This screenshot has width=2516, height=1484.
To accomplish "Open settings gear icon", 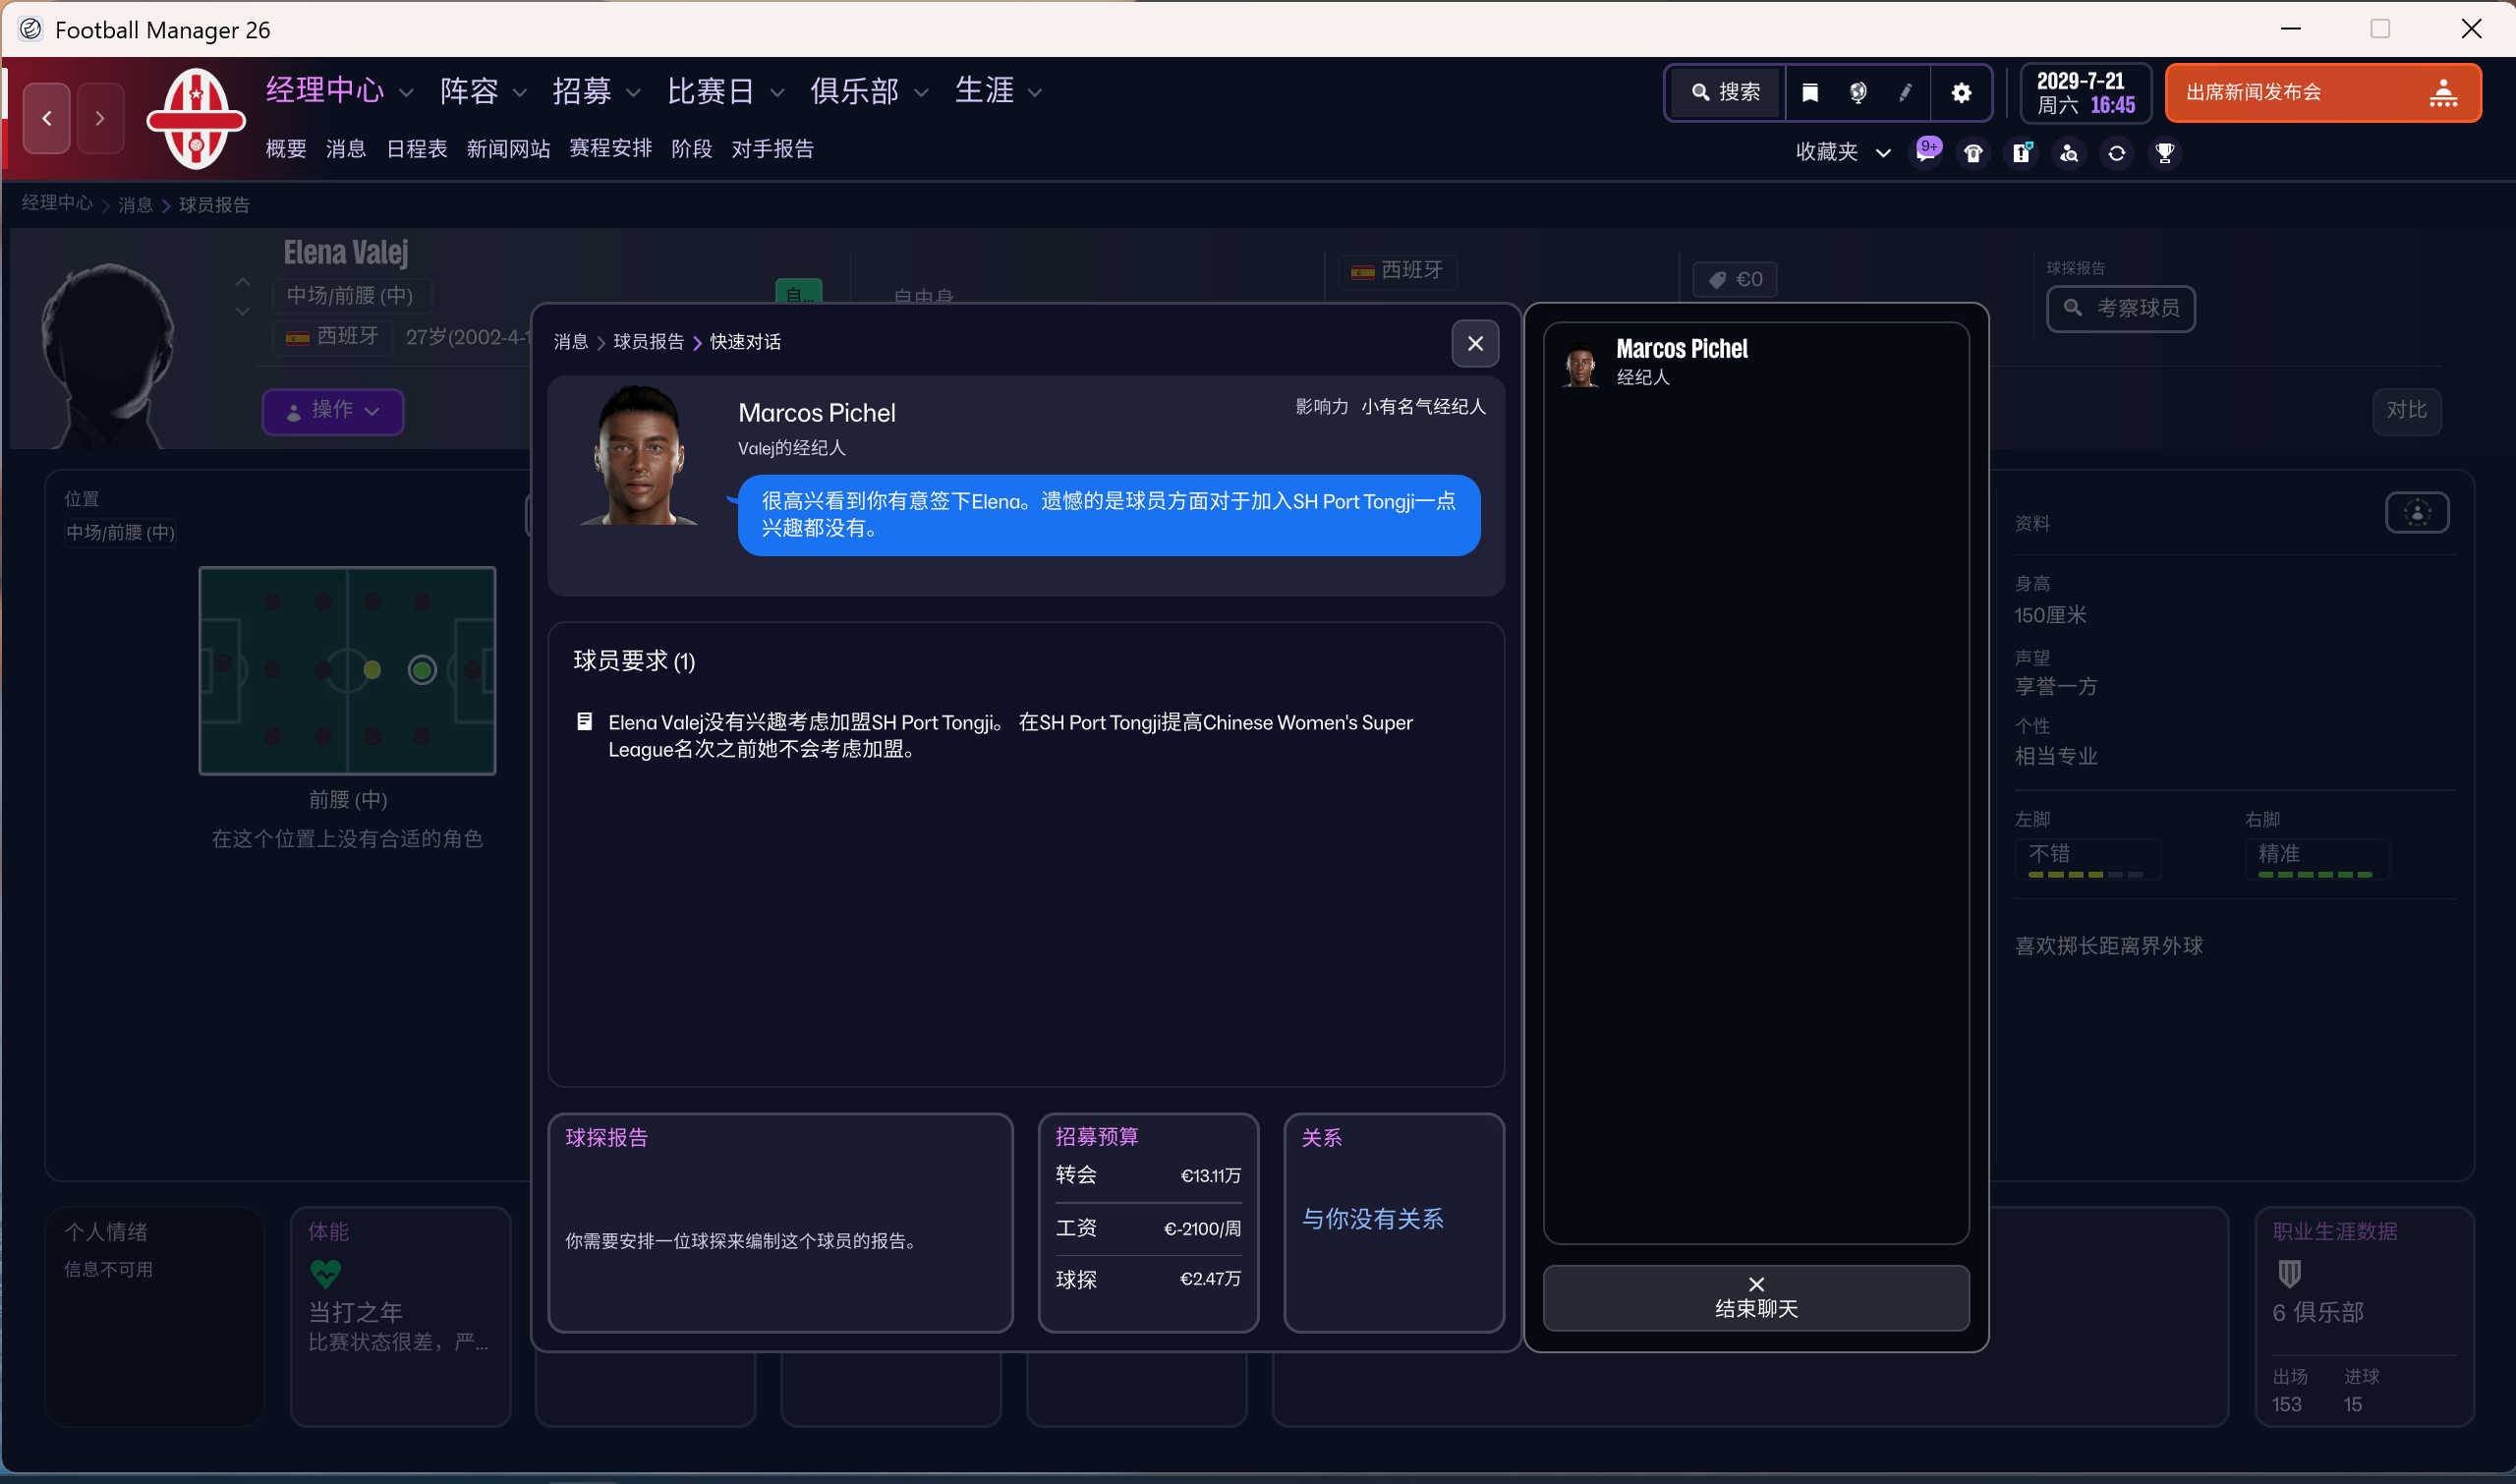I will tap(1961, 93).
